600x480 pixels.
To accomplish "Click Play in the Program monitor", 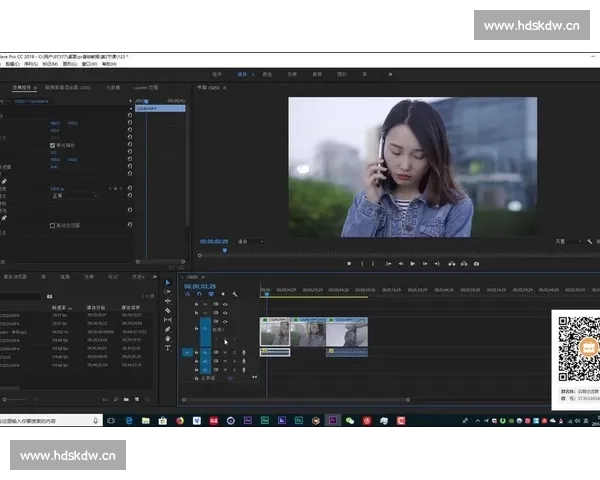I will coord(412,264).
